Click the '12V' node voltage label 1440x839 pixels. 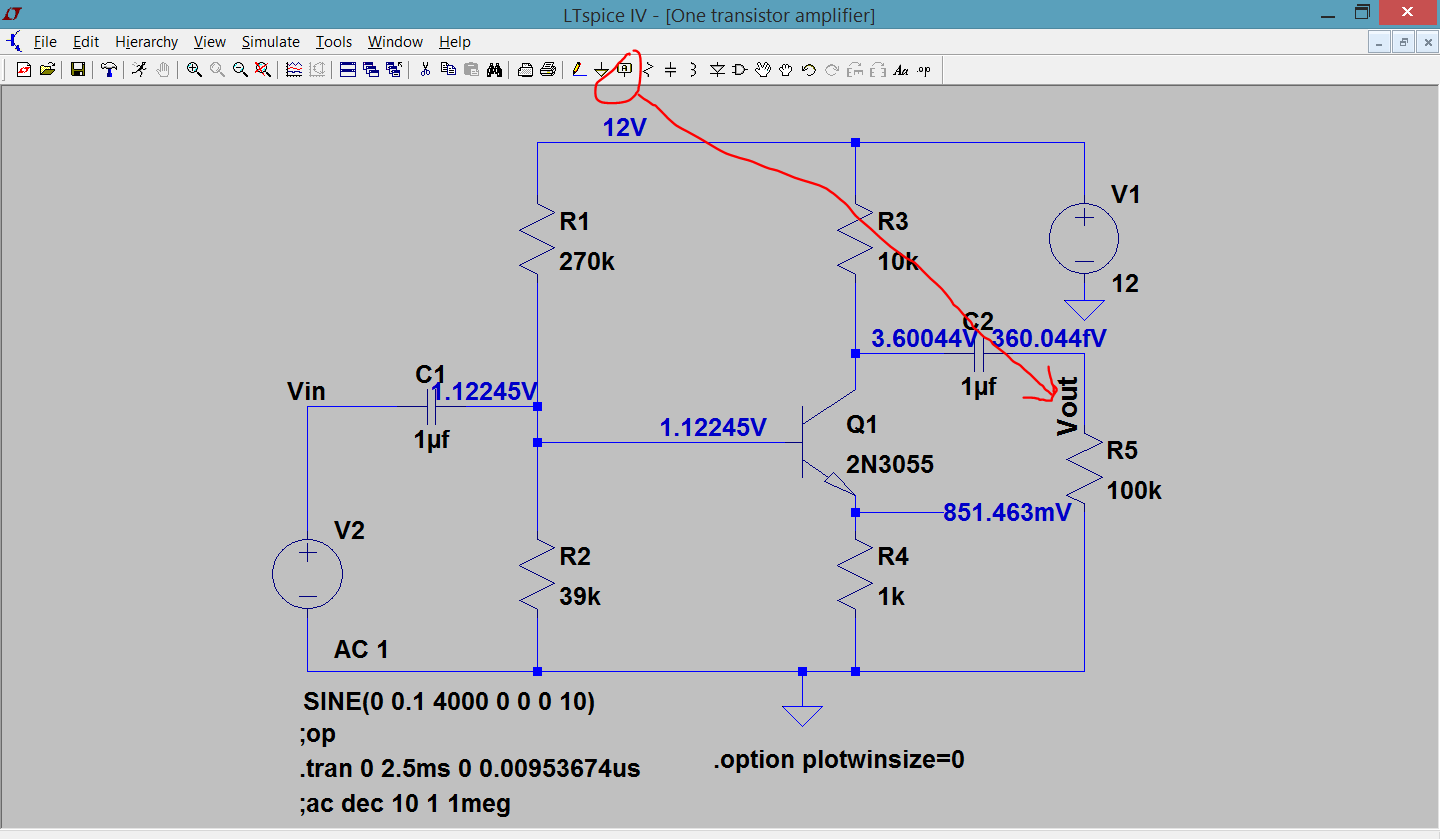tap(624, 128)
